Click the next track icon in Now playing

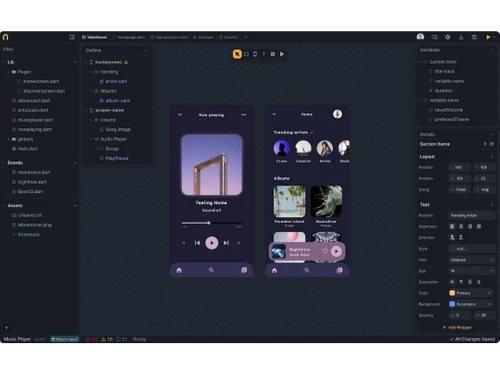pos(226,243)
